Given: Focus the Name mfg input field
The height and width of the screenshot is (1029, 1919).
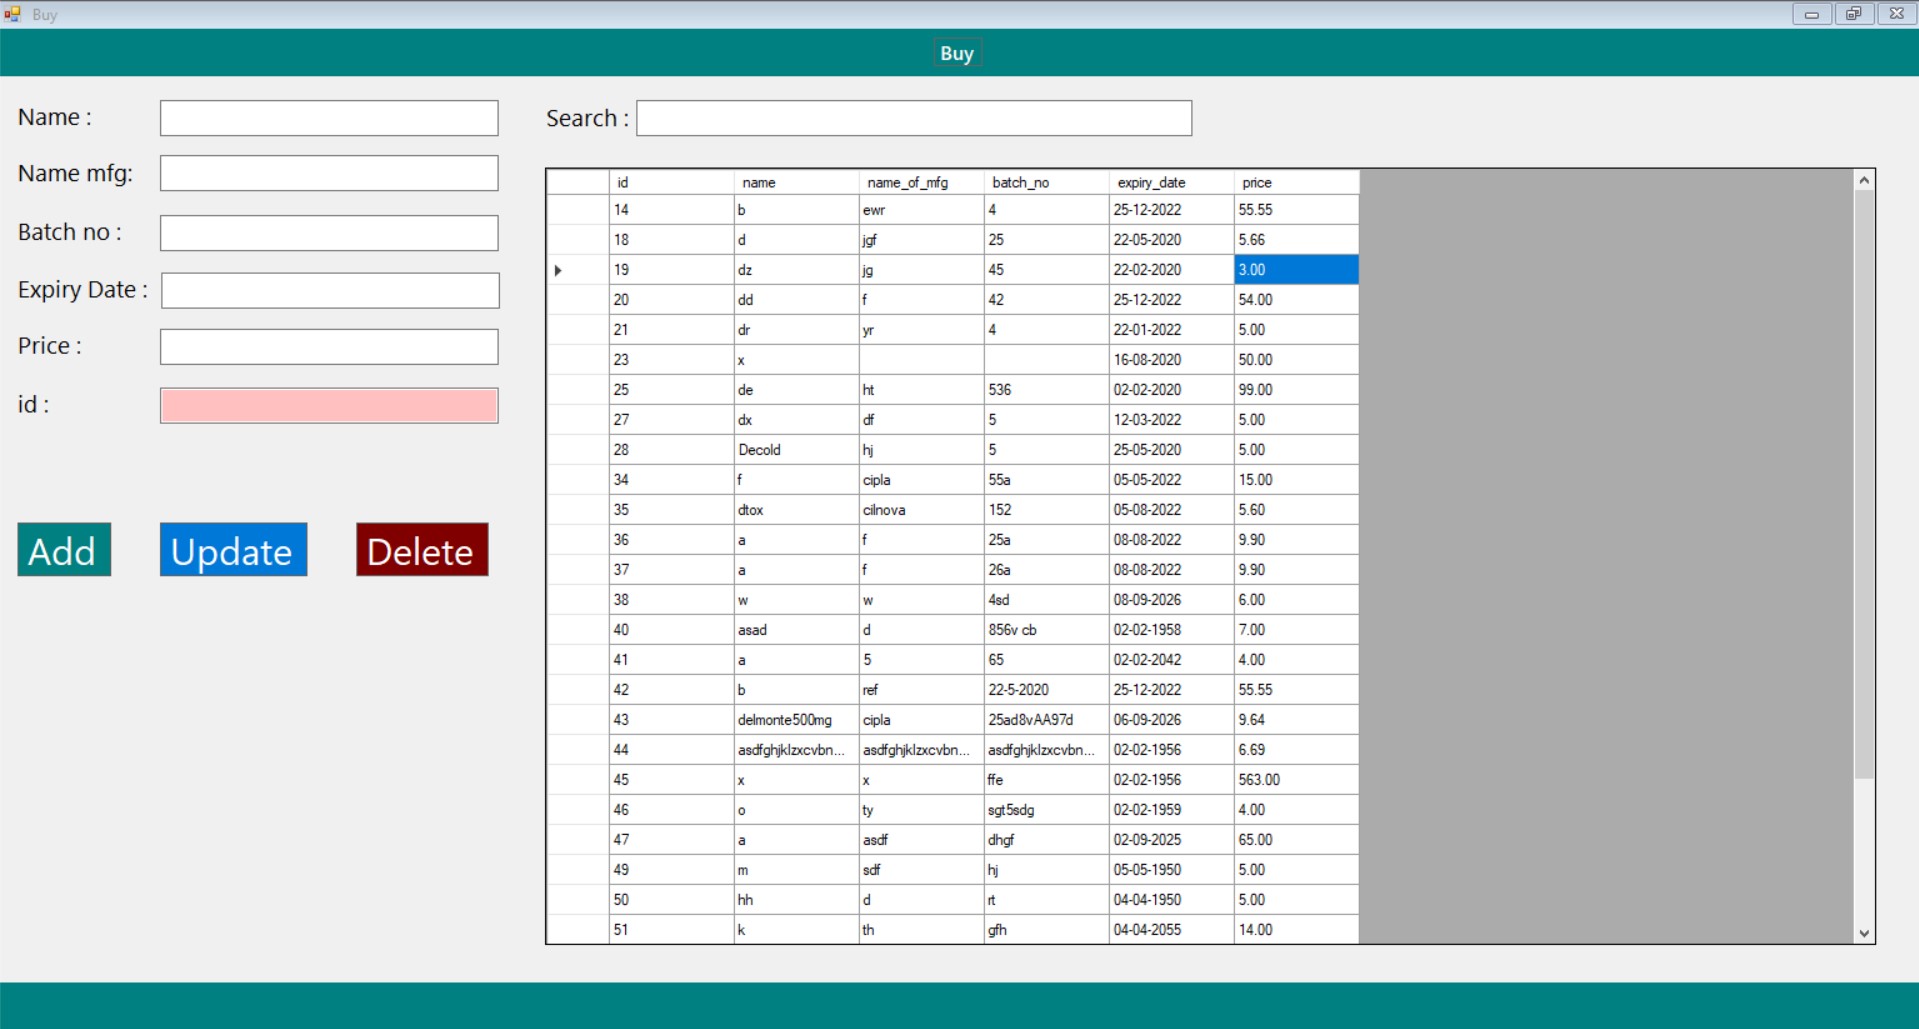Looking at the screenshot, I should coord(329,173).
